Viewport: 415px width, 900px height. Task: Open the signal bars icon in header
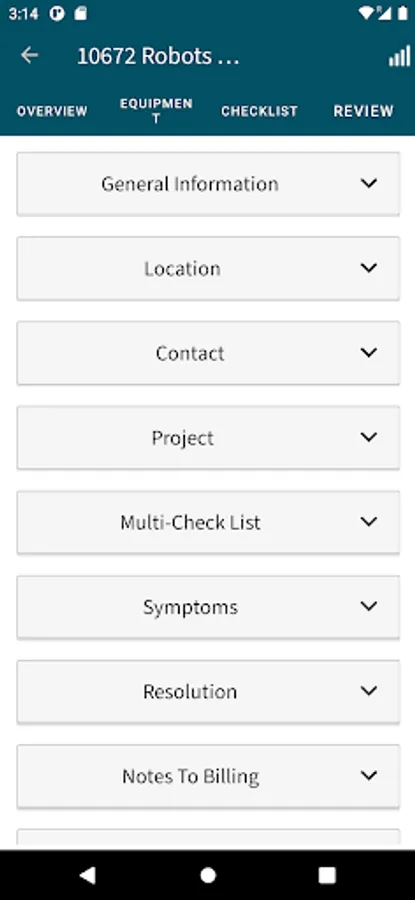[399, 56]
